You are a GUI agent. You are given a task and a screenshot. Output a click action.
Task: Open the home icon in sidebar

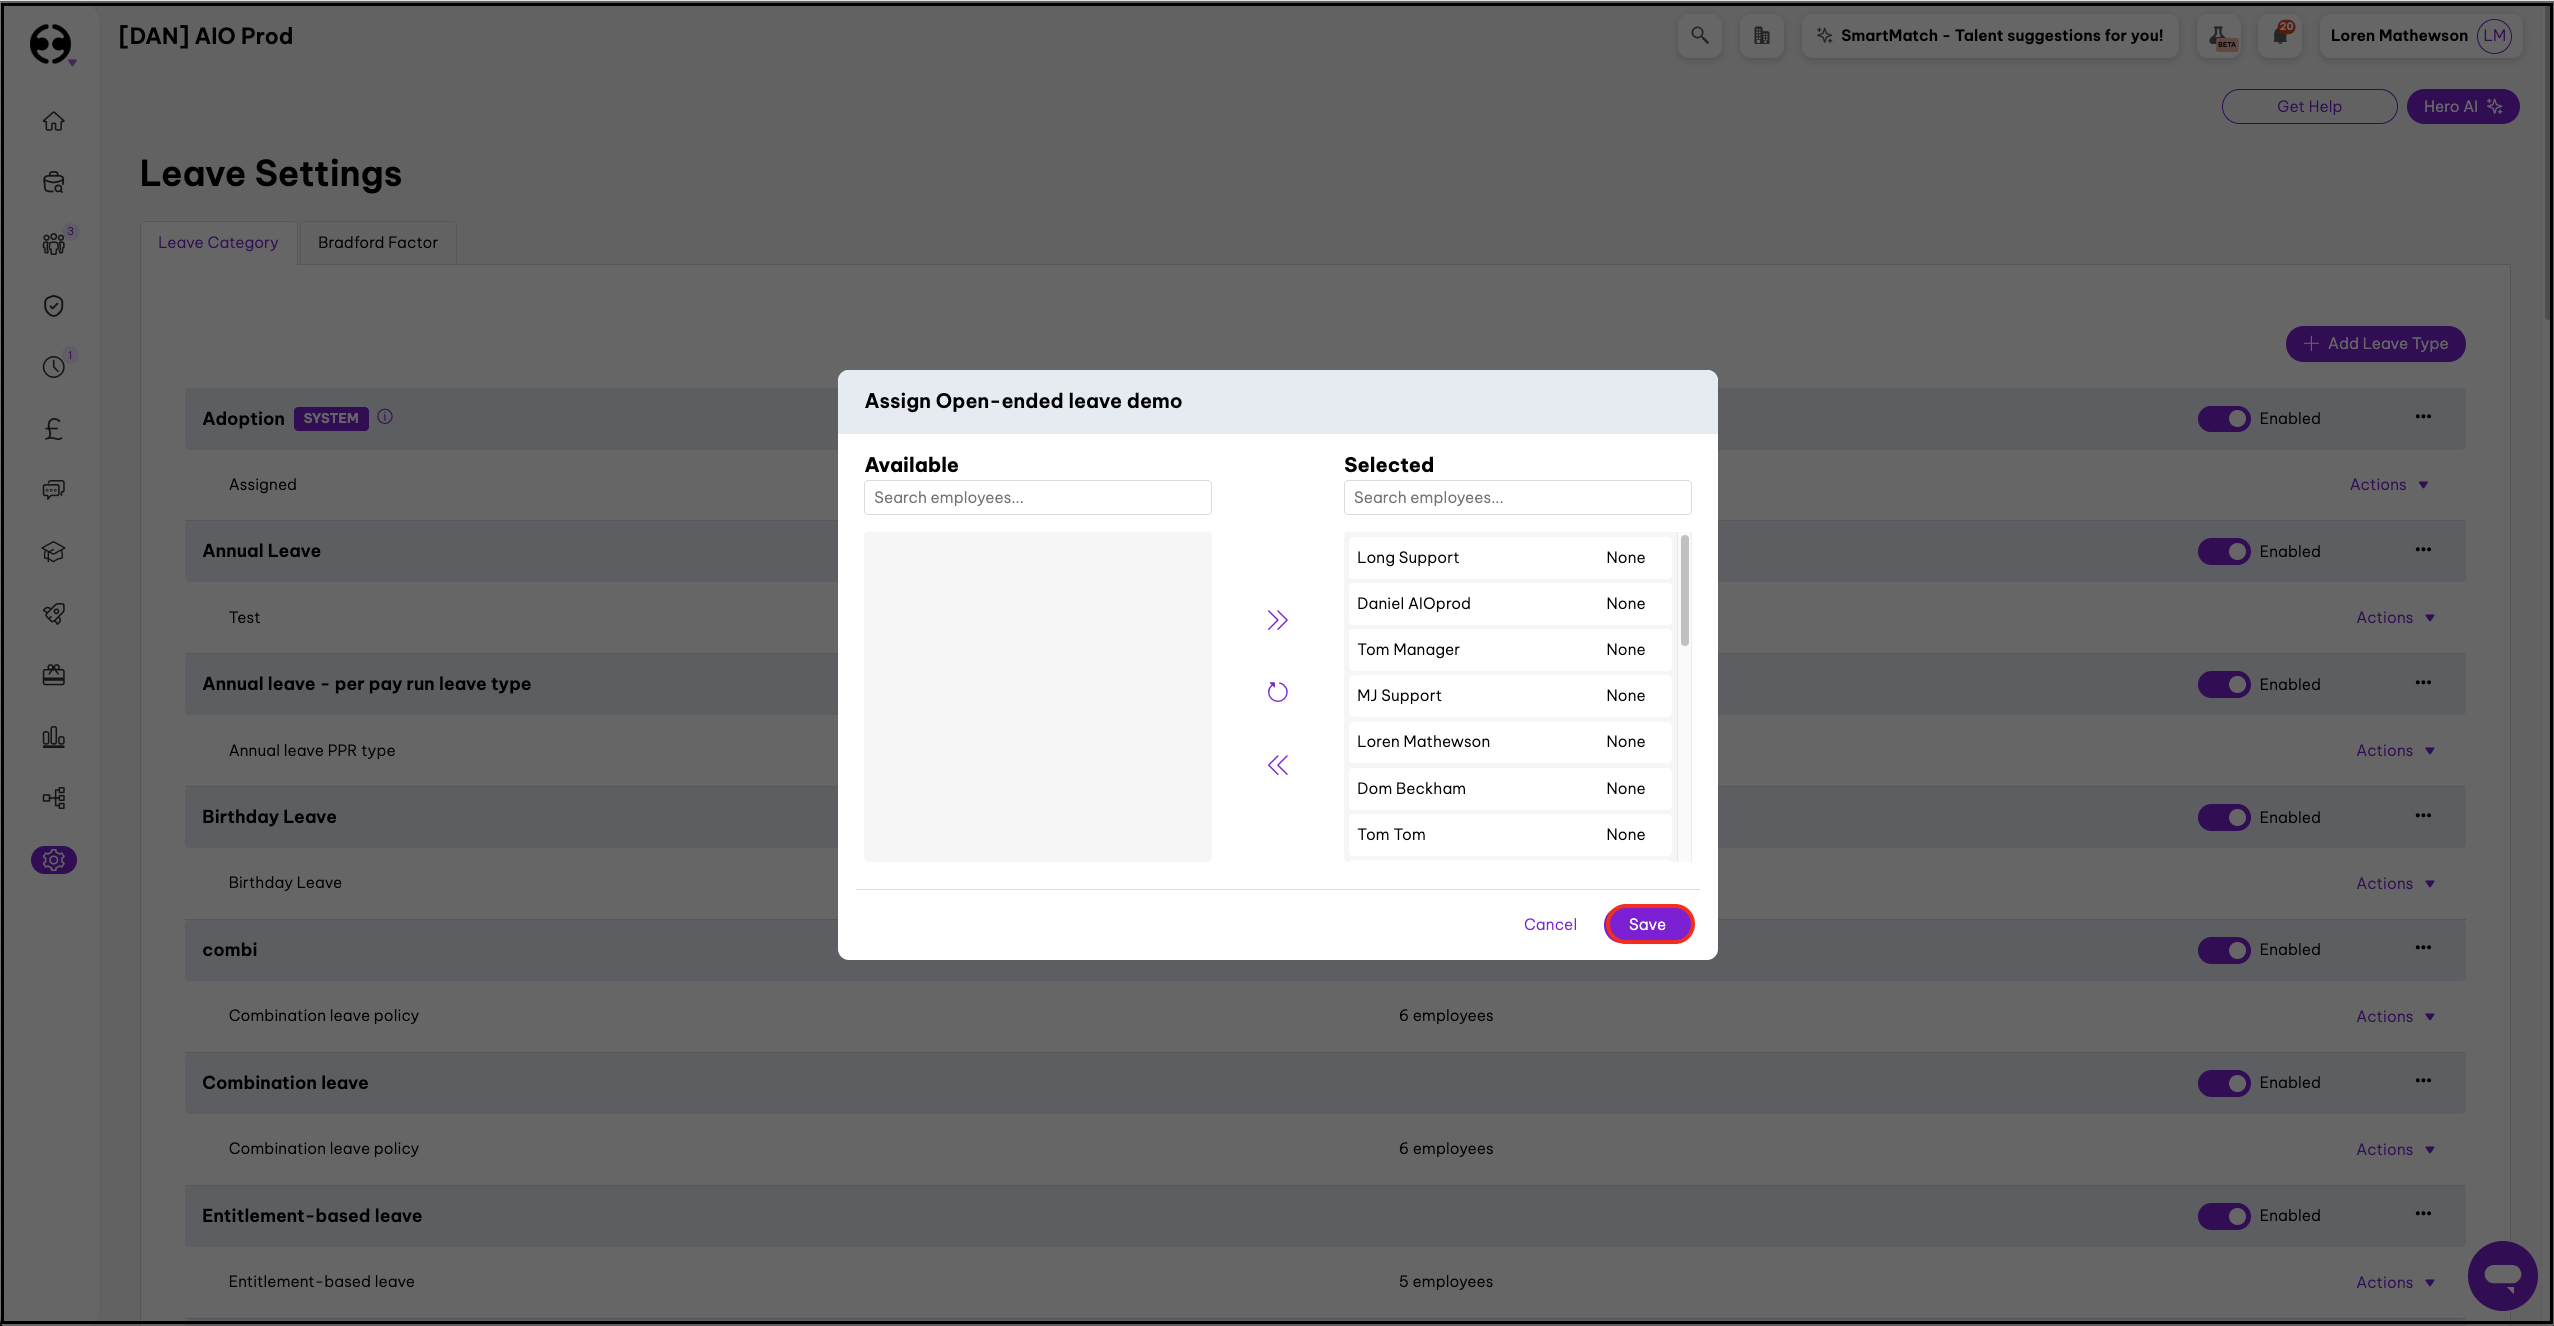click(x=54, y=121)
